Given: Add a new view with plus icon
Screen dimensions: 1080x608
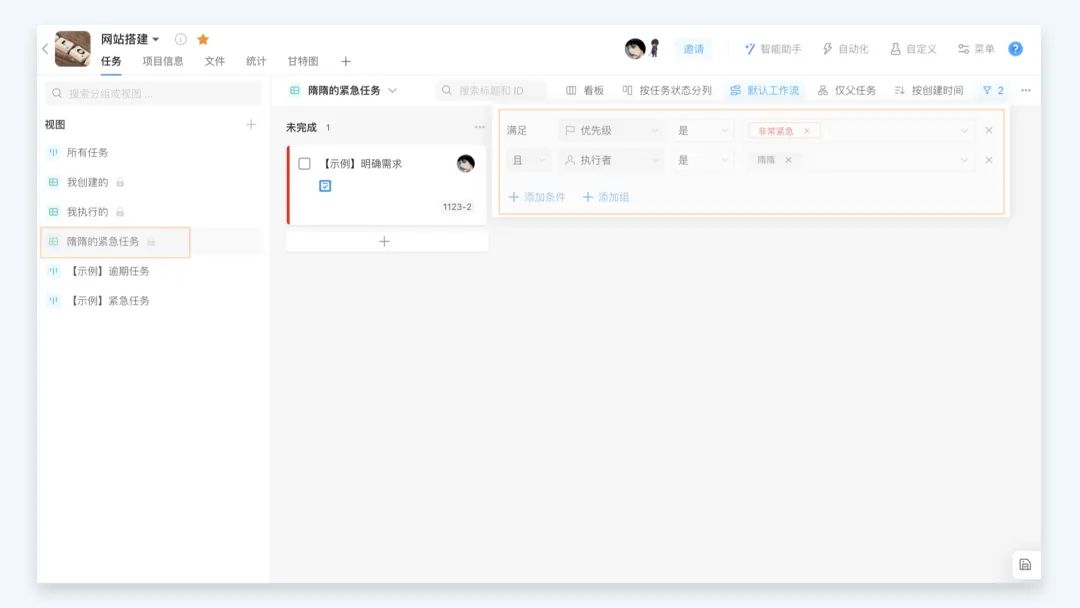Looking at the screenshot, I should [x=251, y=125].
